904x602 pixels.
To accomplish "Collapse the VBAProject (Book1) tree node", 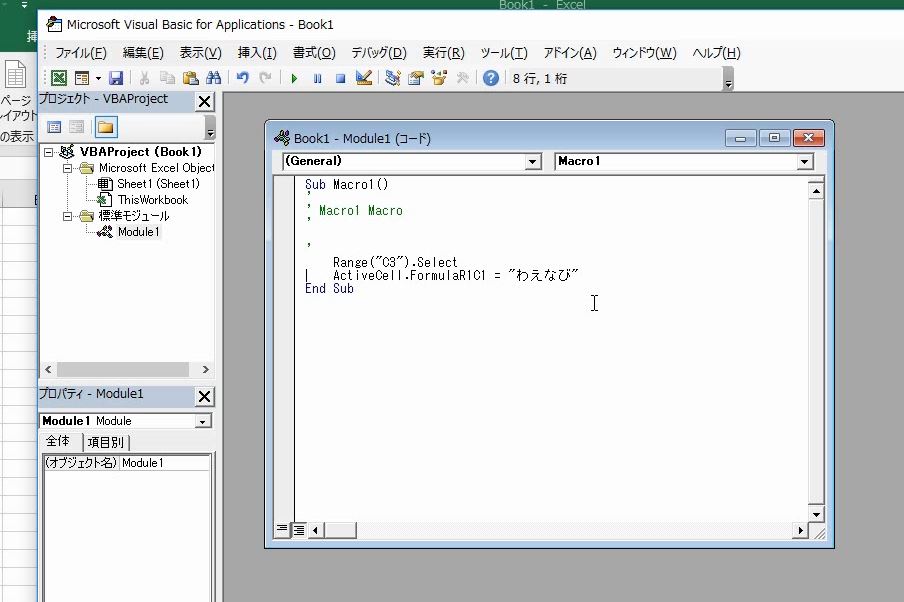I will click(48, 152).
